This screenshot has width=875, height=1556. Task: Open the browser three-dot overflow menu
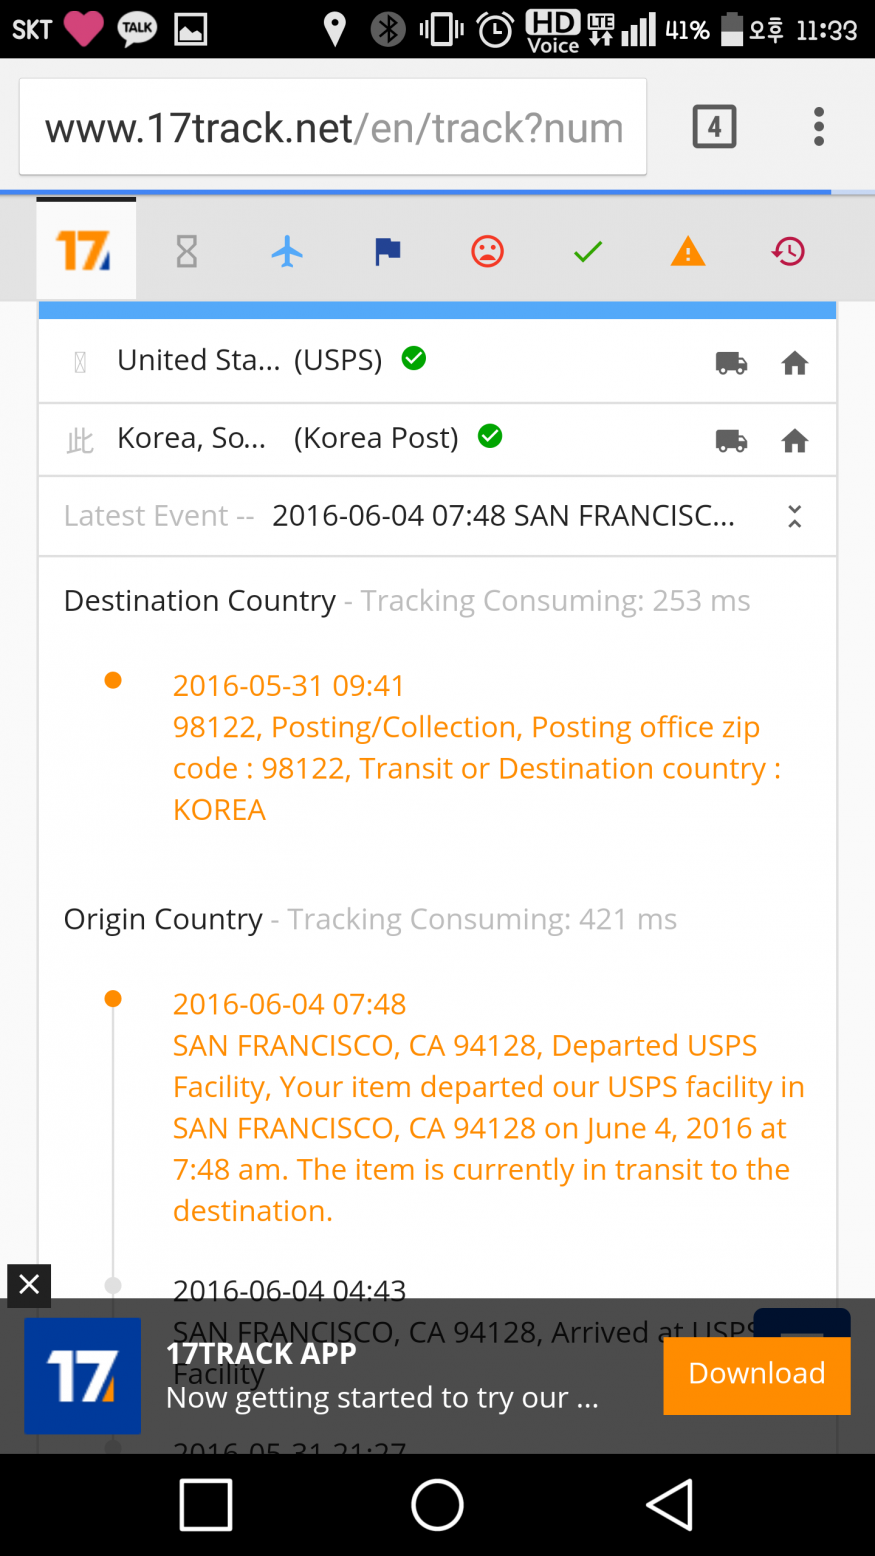(x=819, y=127)
